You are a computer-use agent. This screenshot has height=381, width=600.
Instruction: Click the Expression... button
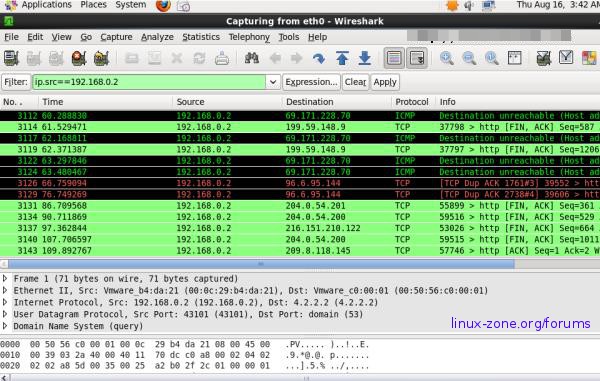(311, 82)
